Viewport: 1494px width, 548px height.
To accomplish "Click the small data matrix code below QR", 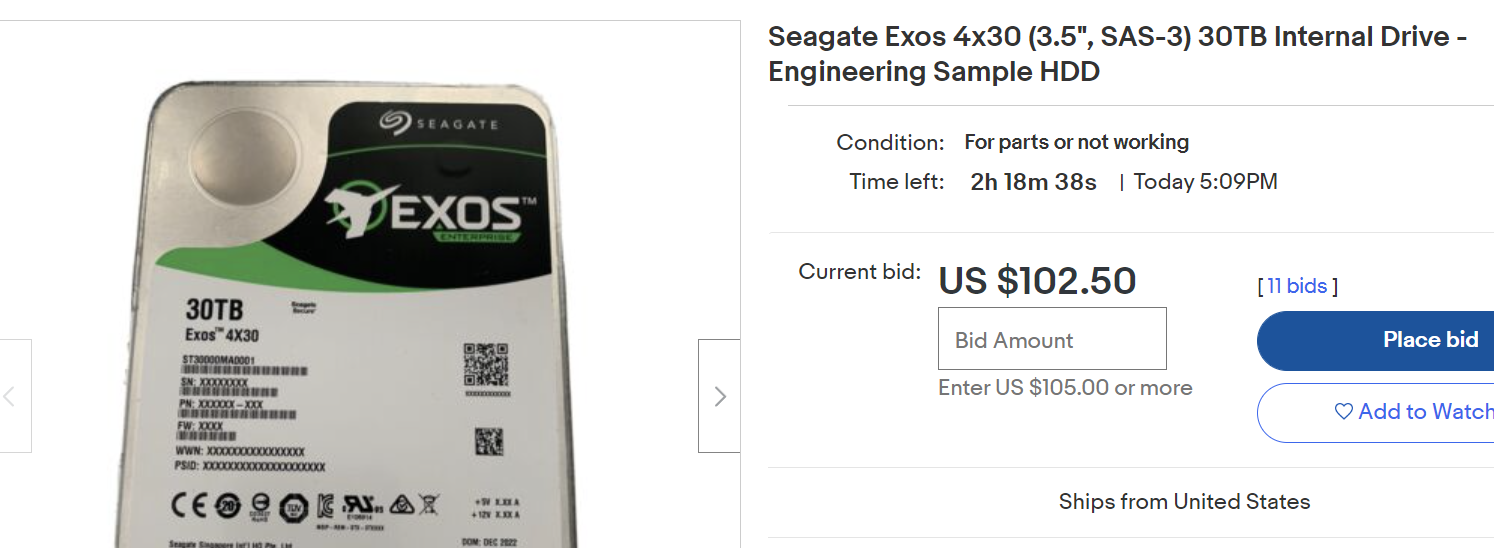I will pyautogui.click(x=488, y=441).
